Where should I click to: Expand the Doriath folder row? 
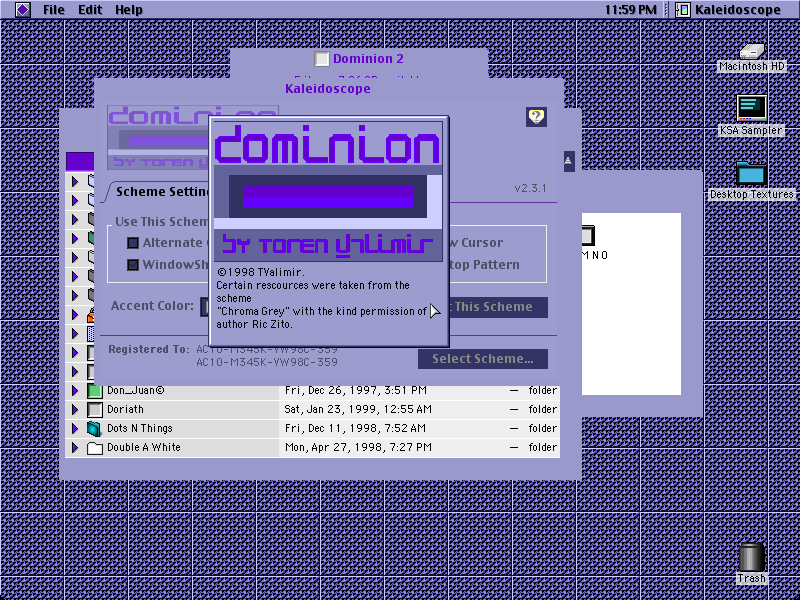(x=75, y=410)
